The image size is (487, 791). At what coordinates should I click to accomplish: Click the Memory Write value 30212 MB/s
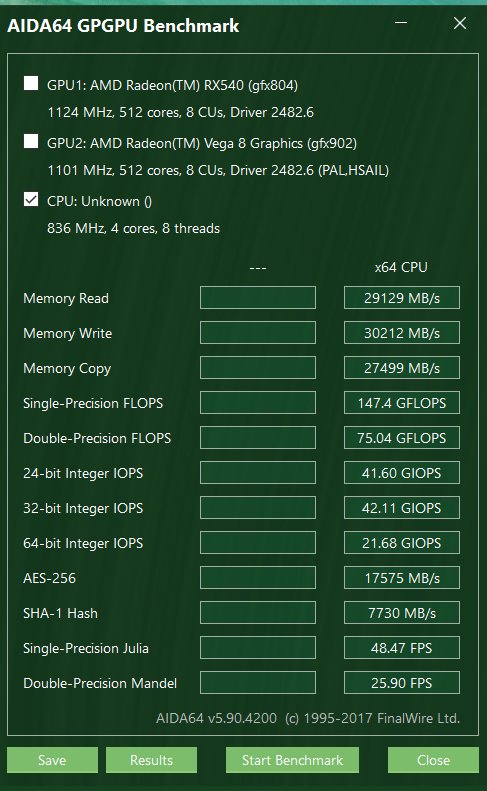[x=402, y=333]
